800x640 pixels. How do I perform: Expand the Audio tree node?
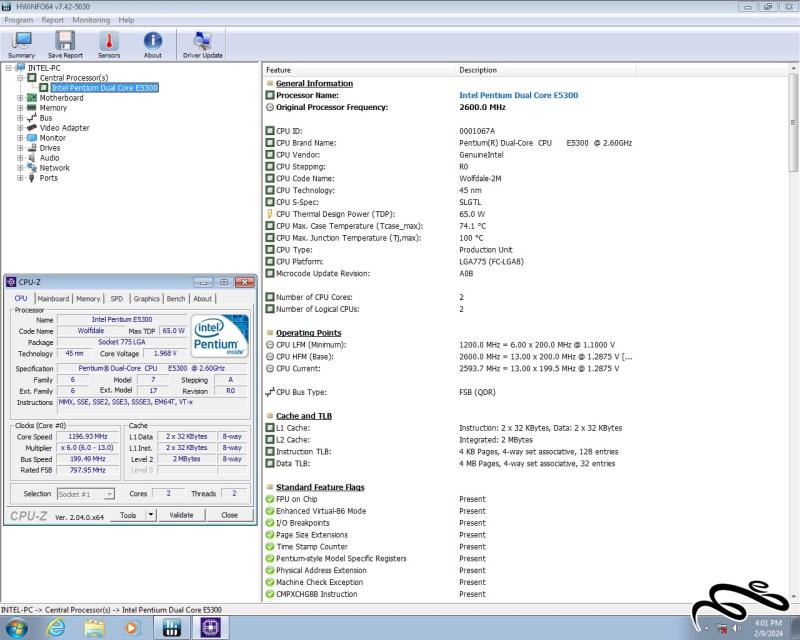coord(20,158)
